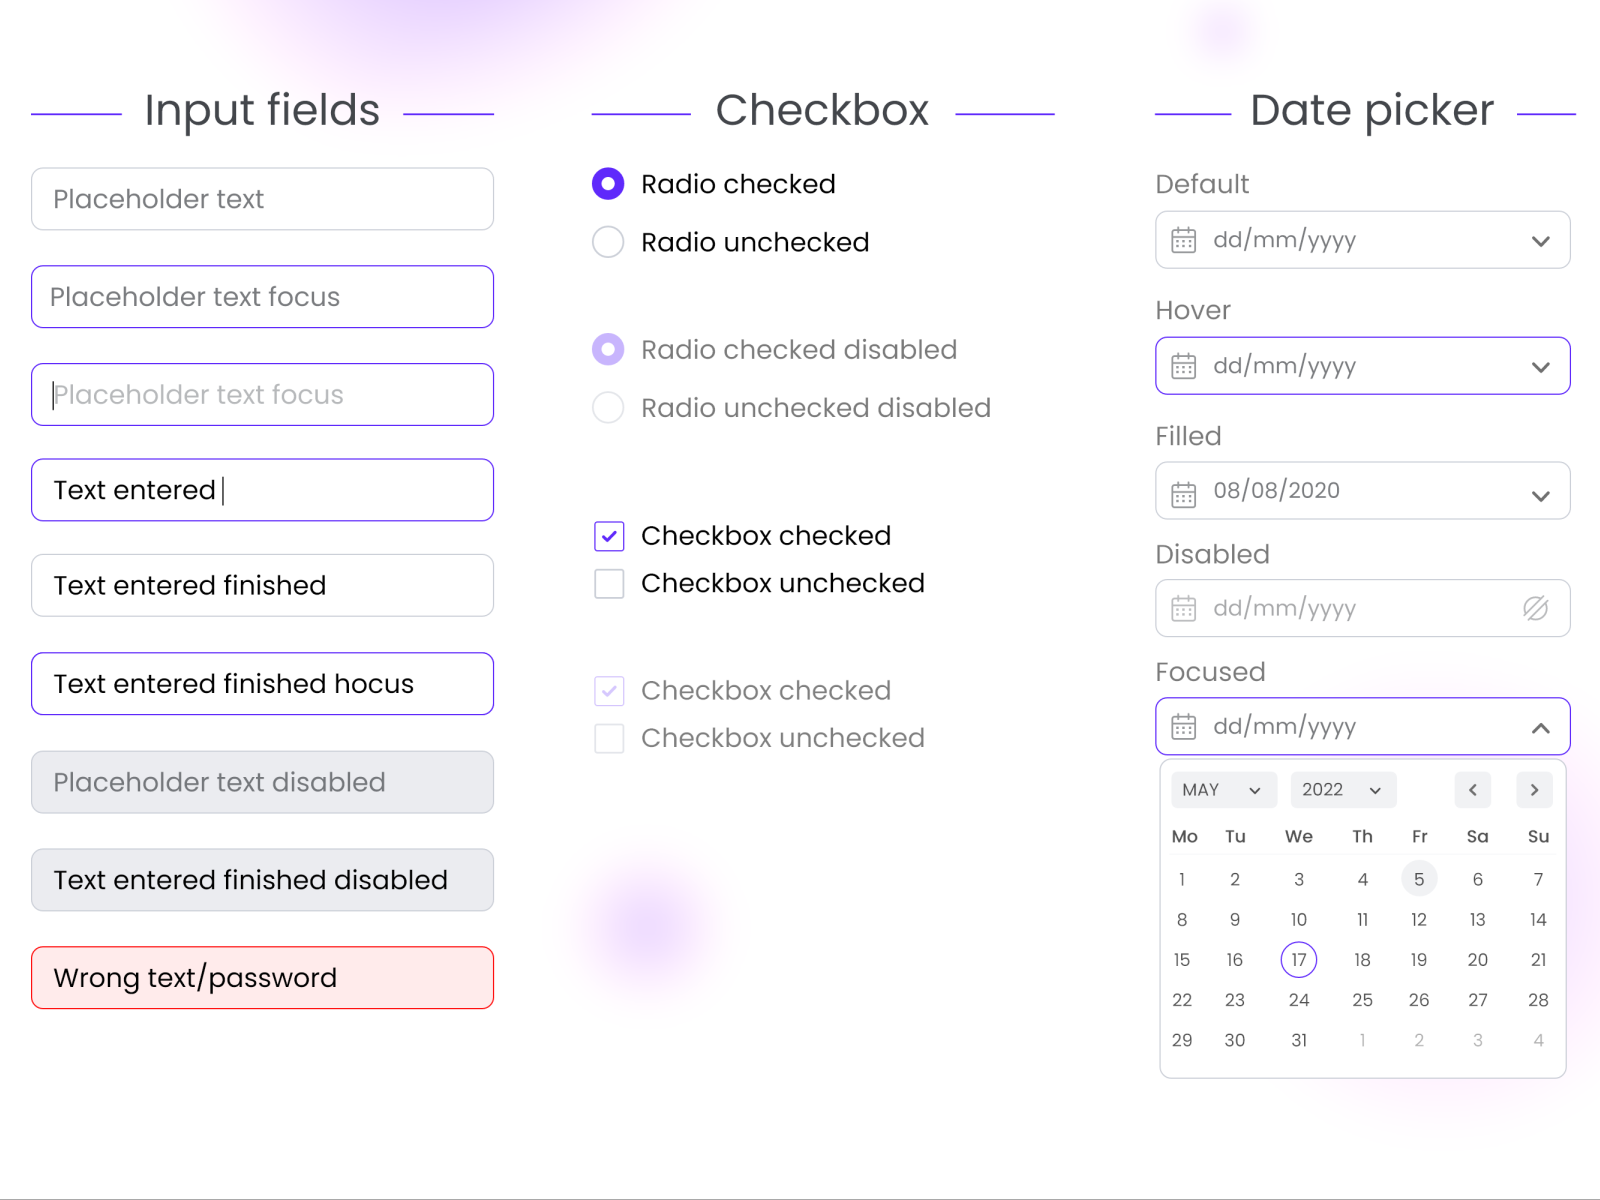Click the "Placeholder text" input field
1600x1200 pixels.
pos(262,199)
